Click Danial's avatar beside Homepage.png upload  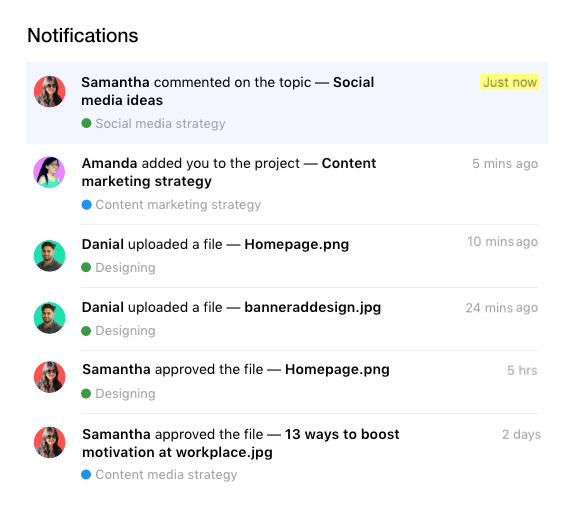(x=50, y=256)
